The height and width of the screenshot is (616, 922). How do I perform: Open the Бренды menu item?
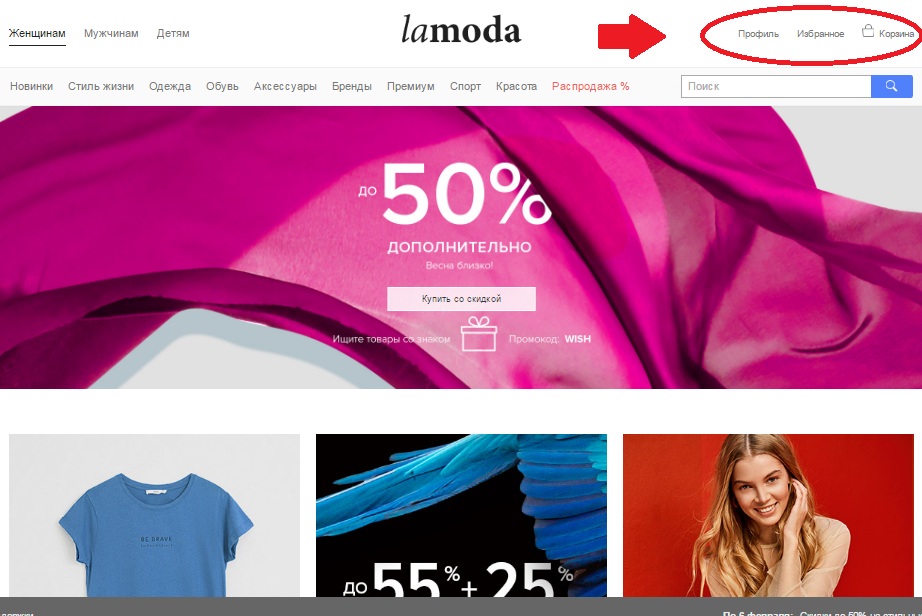point(352,86)
